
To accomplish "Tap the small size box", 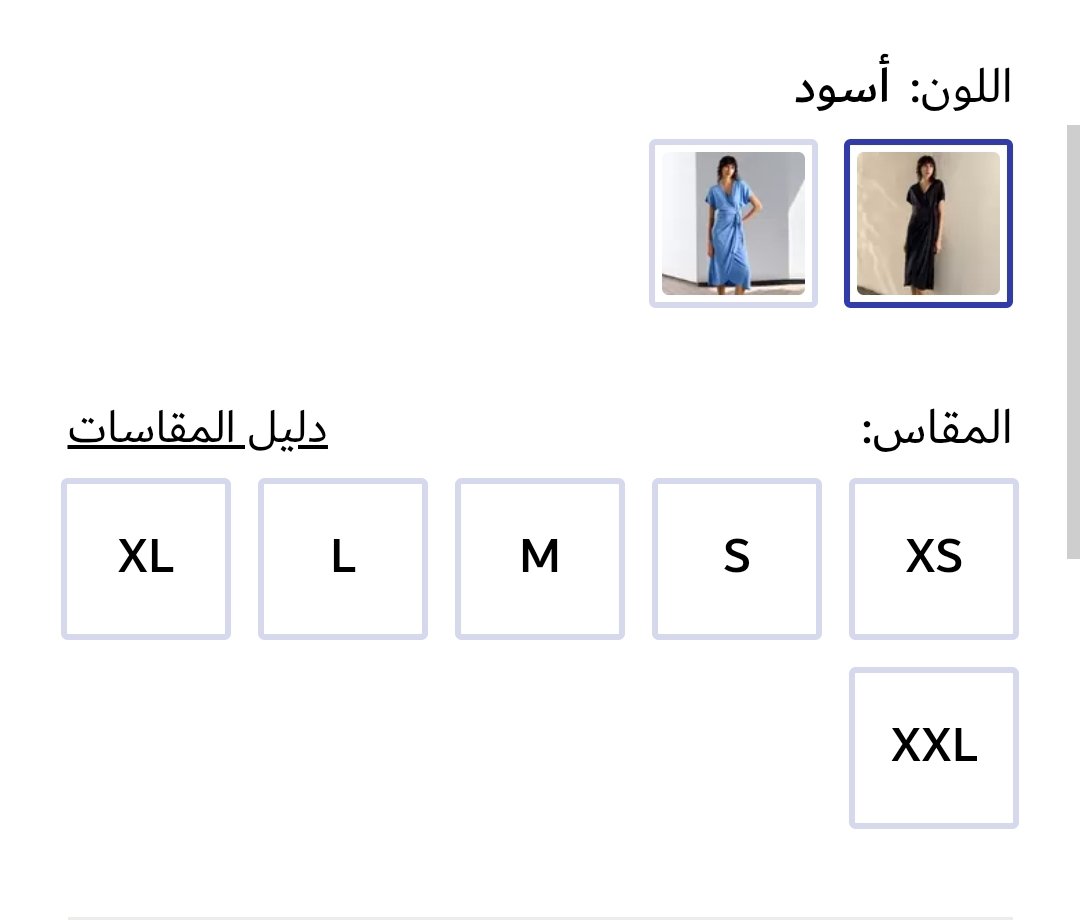I will point(737,558).
